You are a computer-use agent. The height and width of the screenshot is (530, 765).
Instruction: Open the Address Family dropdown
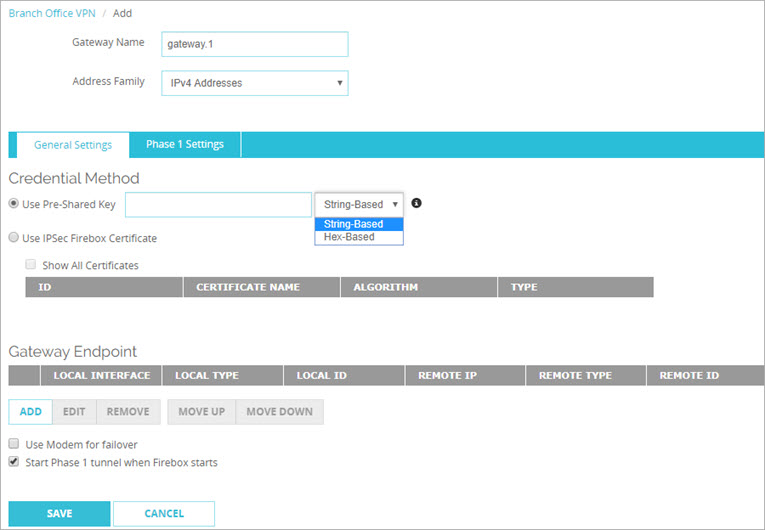tap(254, 83)
